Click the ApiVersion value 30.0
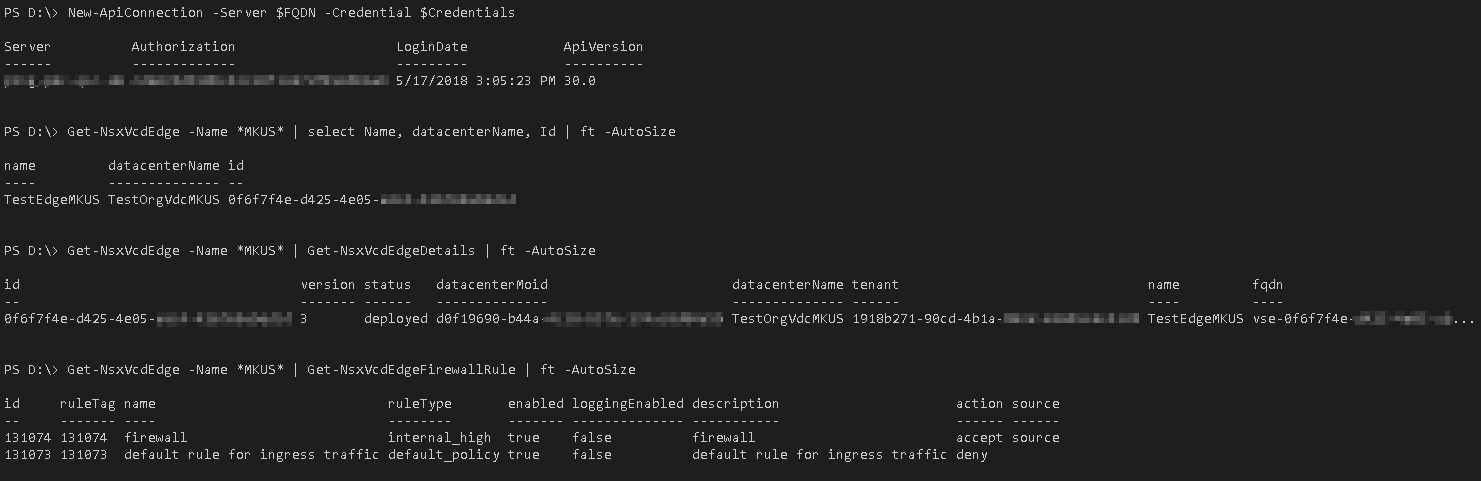Viewport: 1481px width, 481px height. coord(580,81)
